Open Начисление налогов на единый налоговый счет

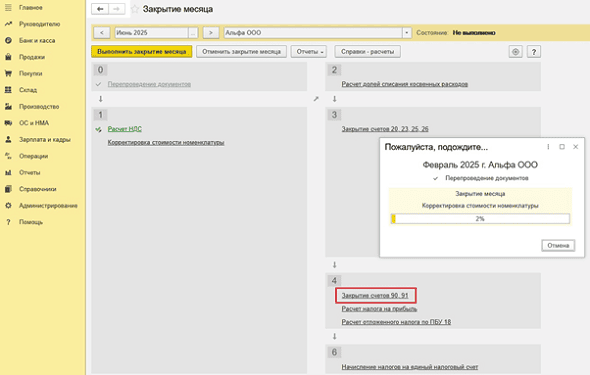click(x=410, y=367)
